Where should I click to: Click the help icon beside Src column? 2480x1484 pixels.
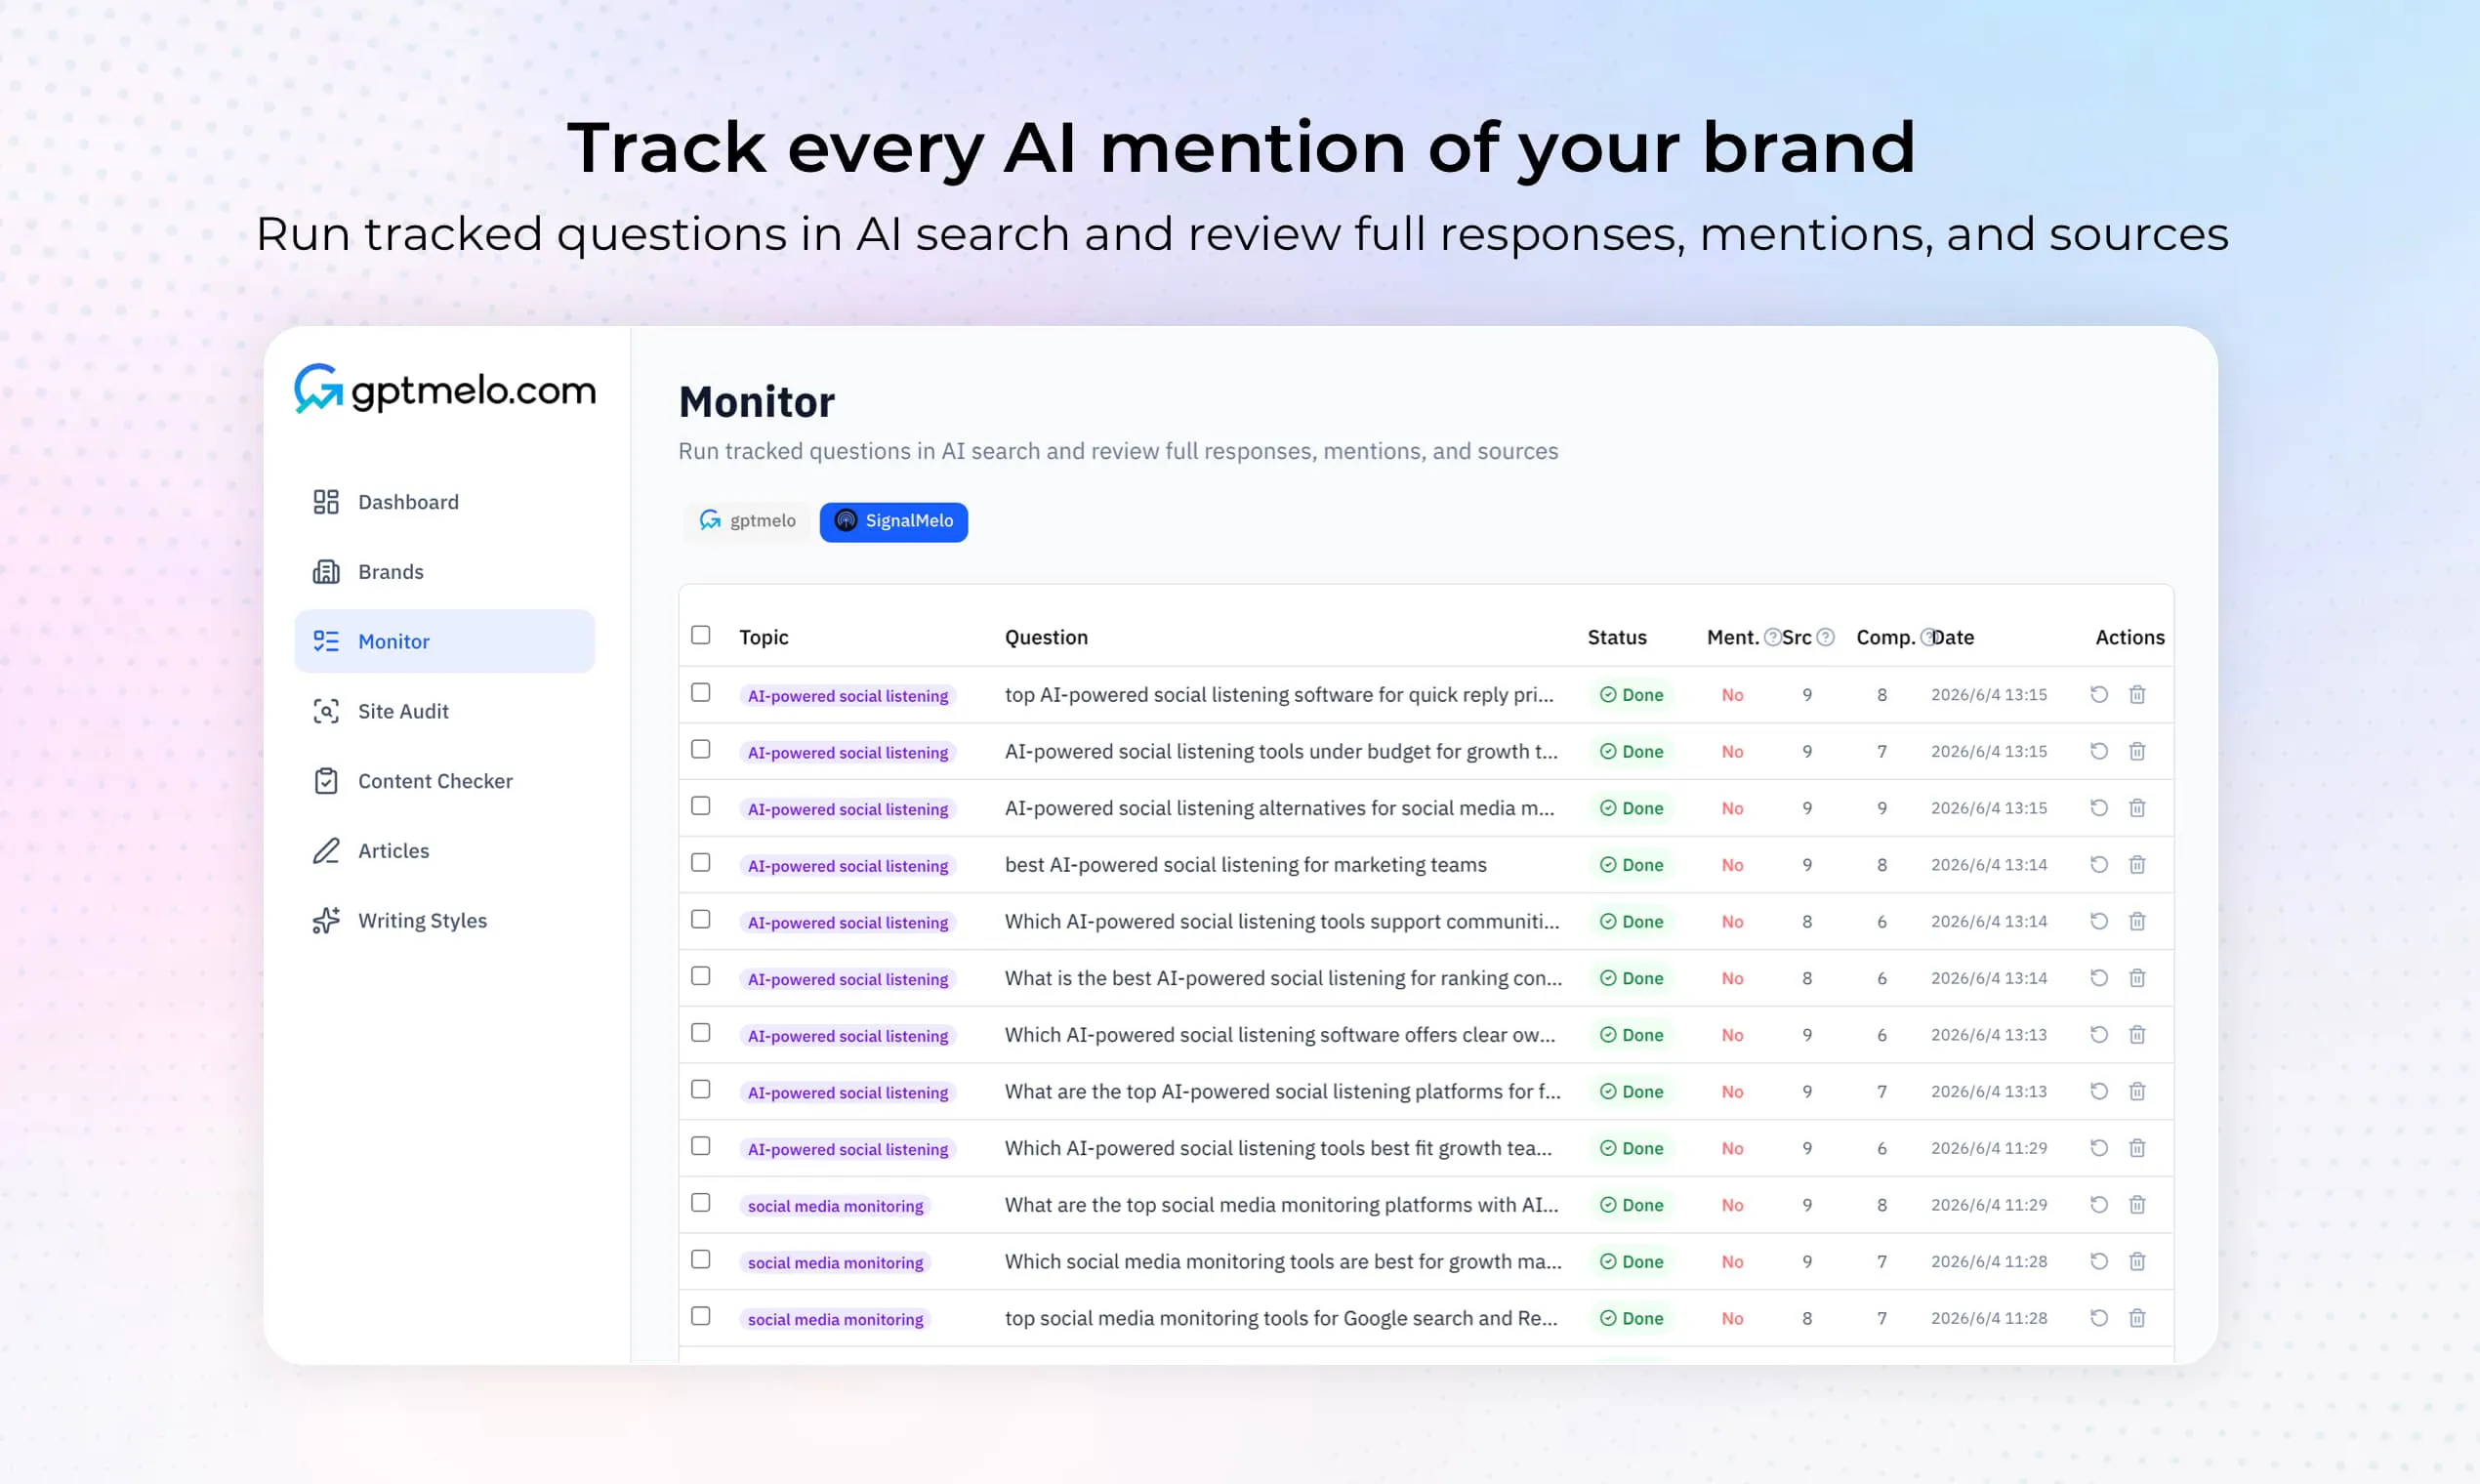pyautogui.click(x=1825, y=637)
